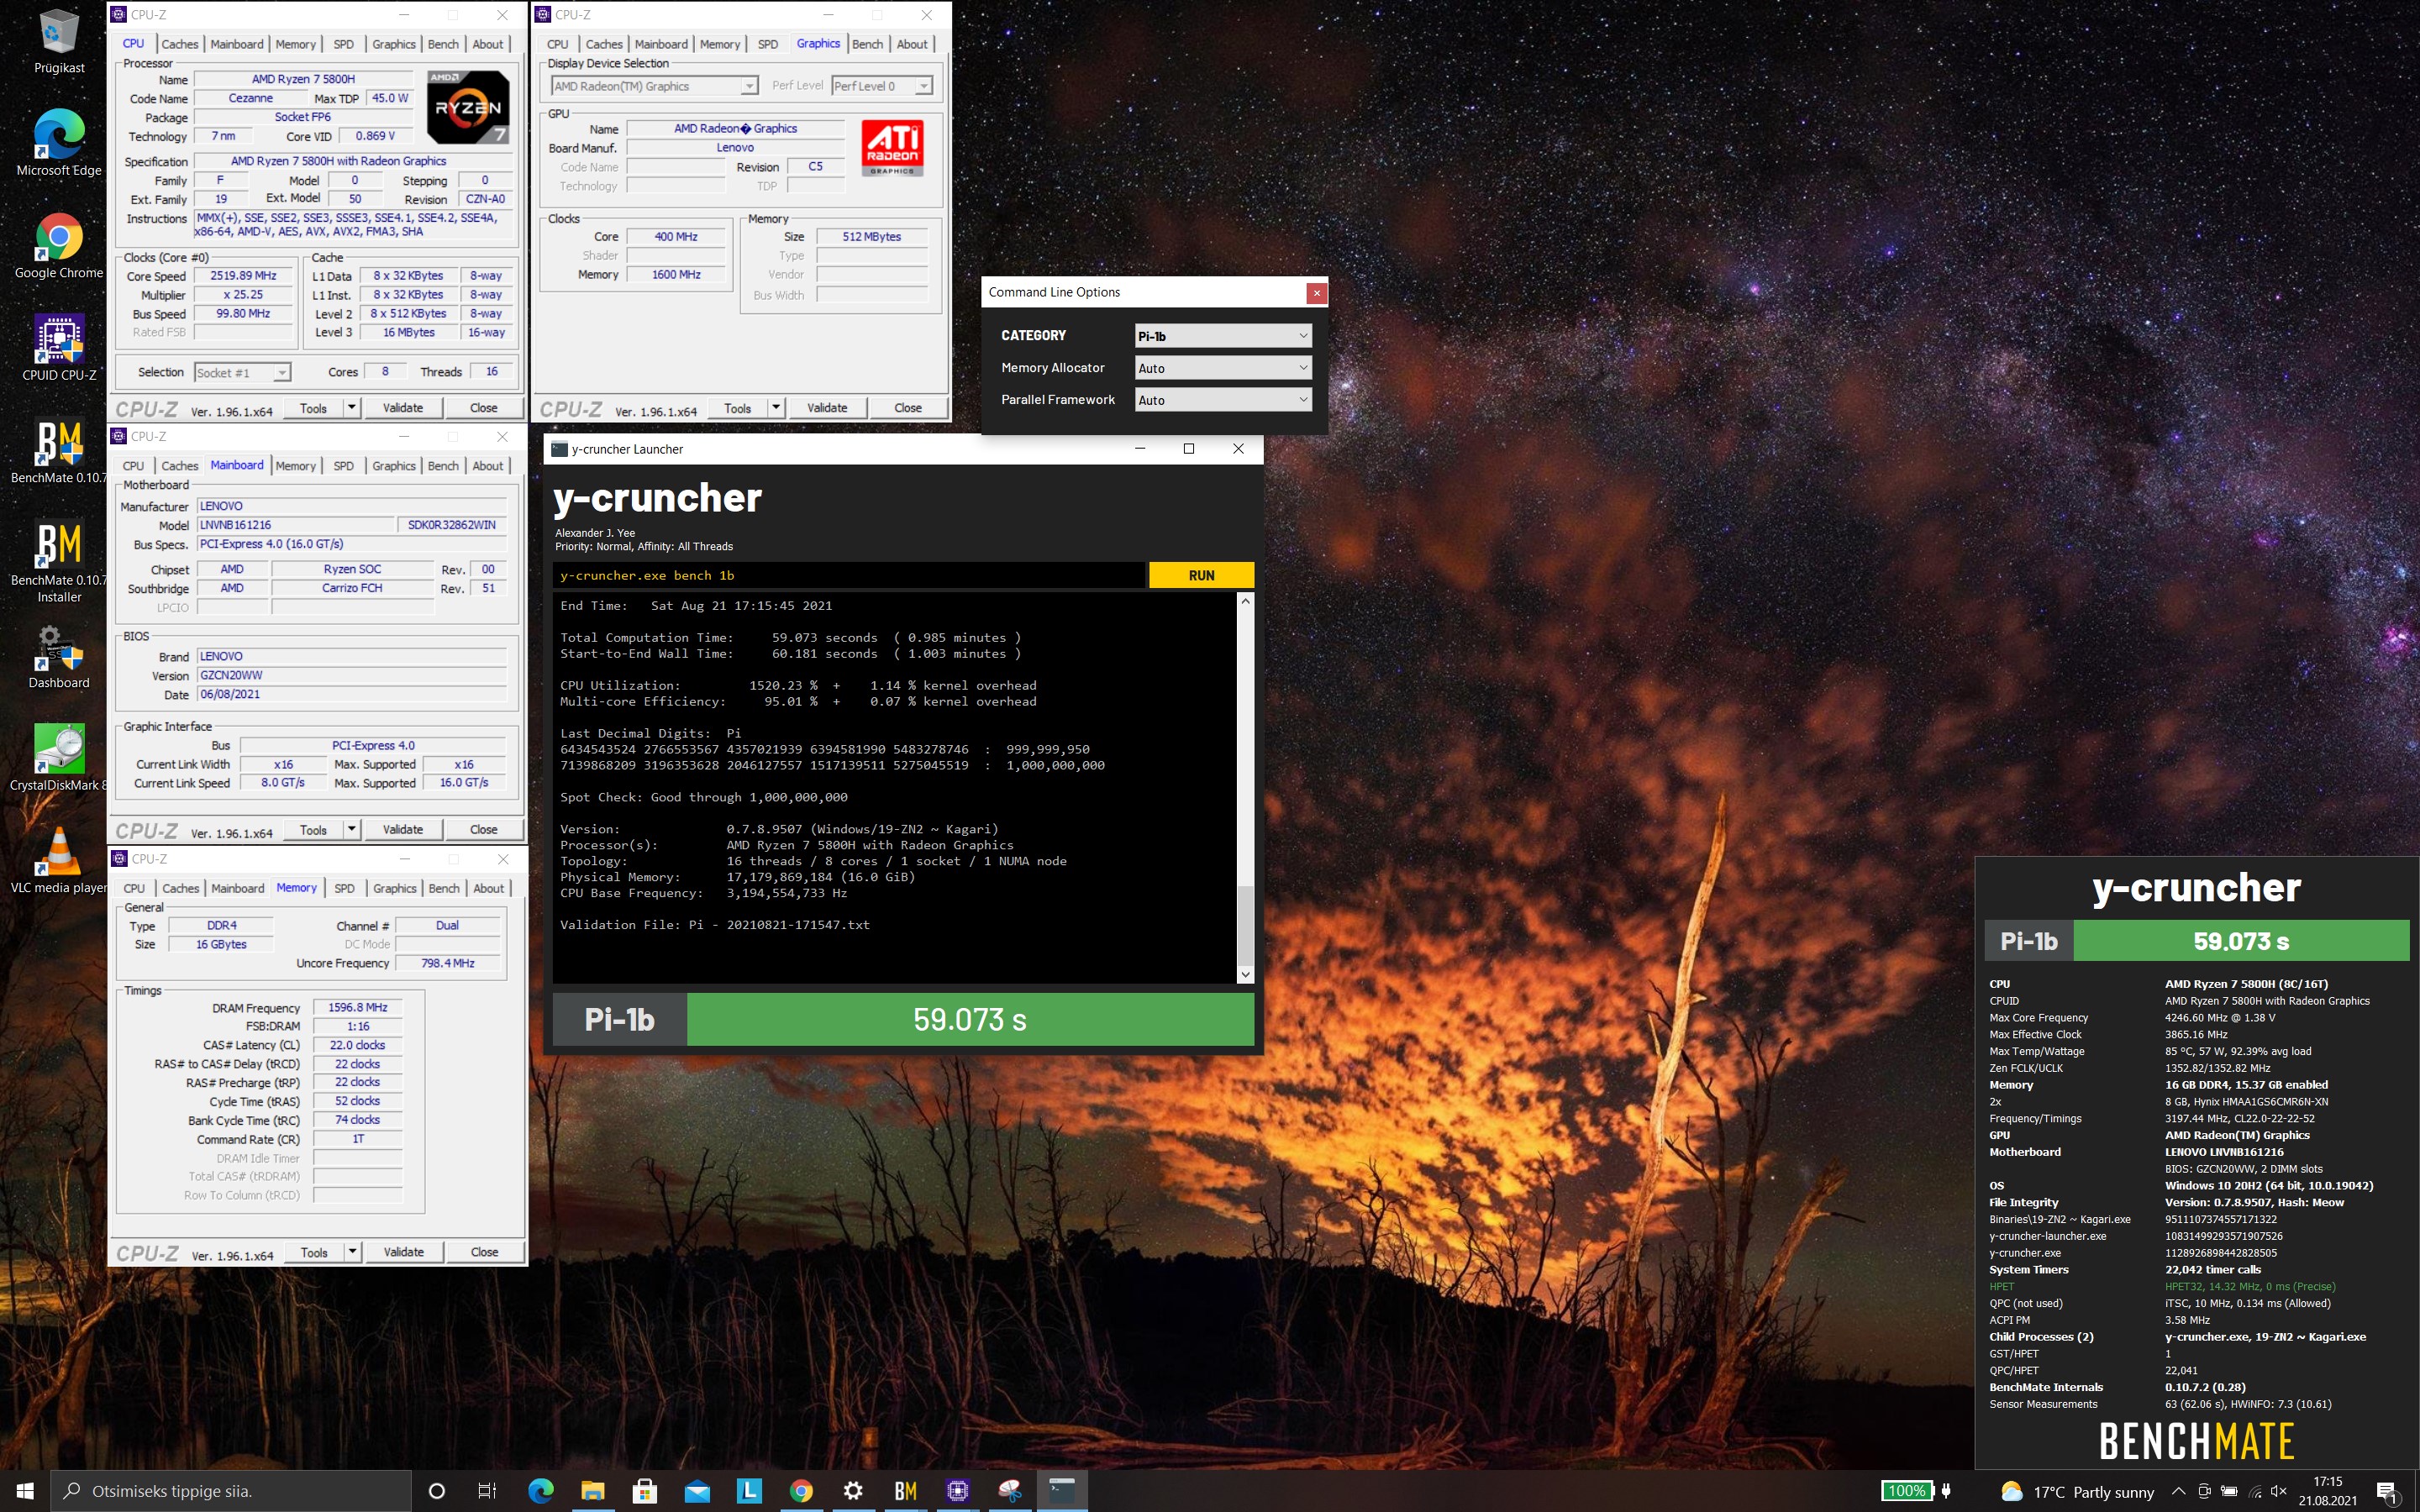Click the y-cruncher output scrollbar down arrow

click(1245, 974)
